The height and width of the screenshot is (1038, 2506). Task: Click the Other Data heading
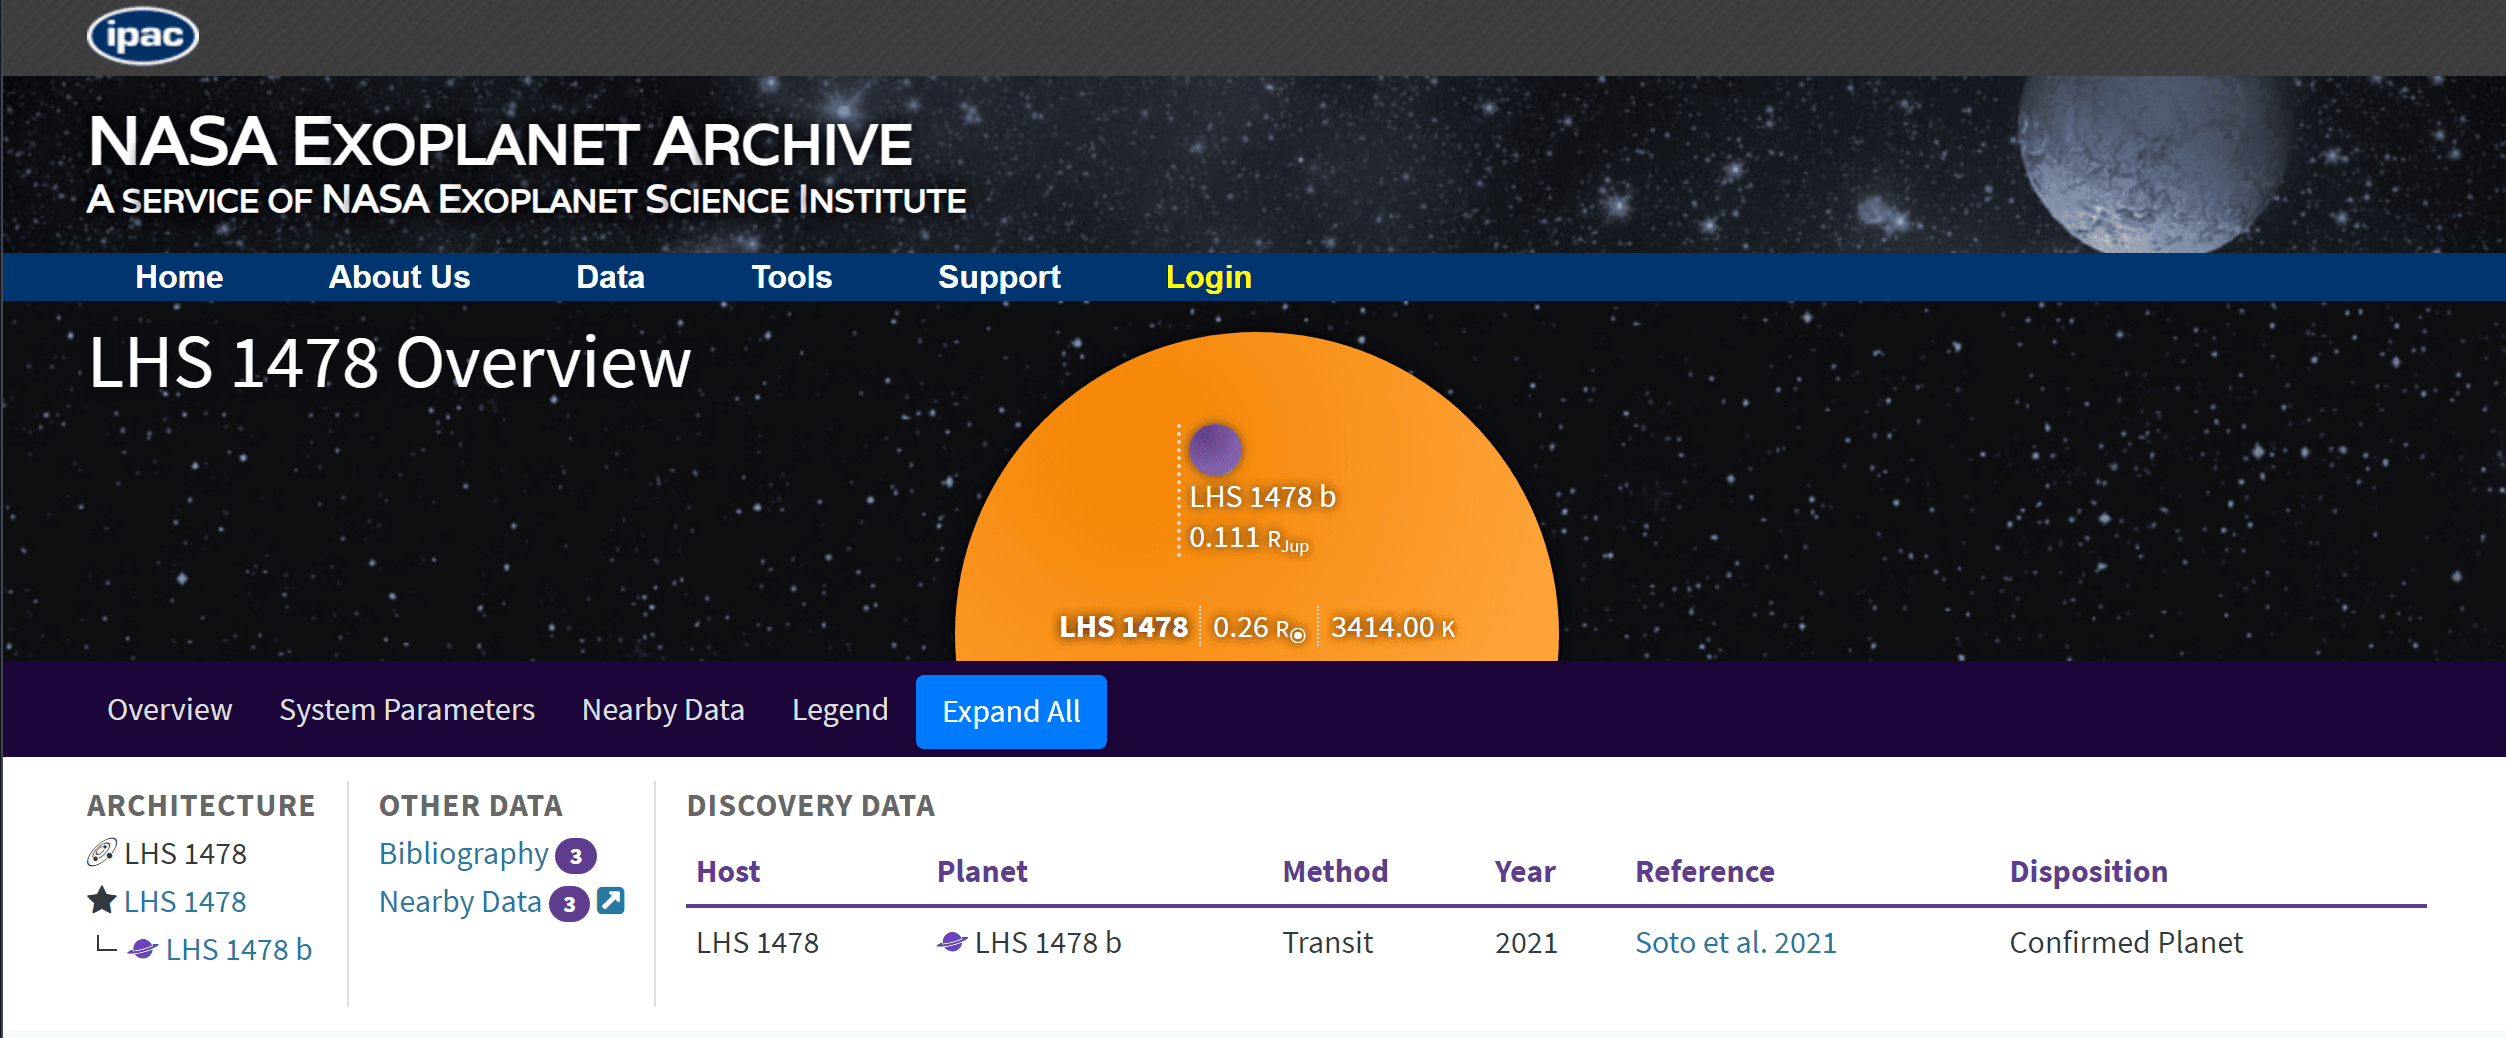(x=471, y=806)
